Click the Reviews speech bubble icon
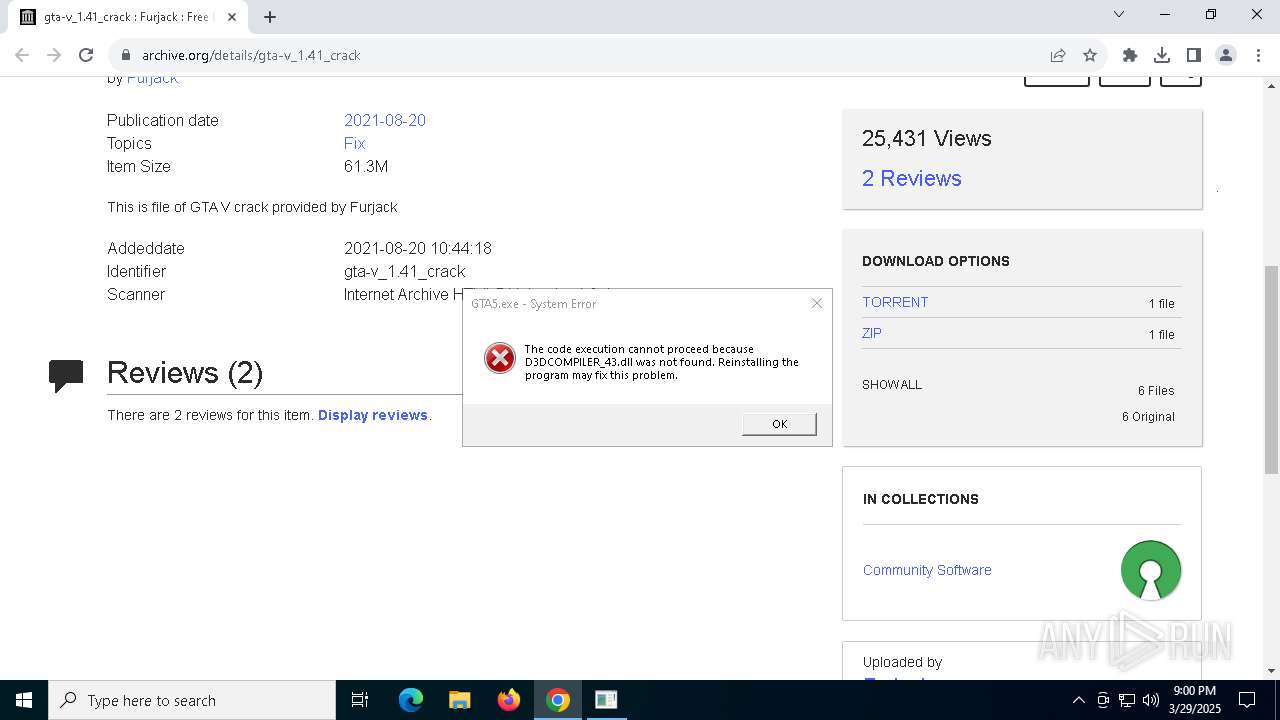 pyautogui.click(x=66, y=376)
